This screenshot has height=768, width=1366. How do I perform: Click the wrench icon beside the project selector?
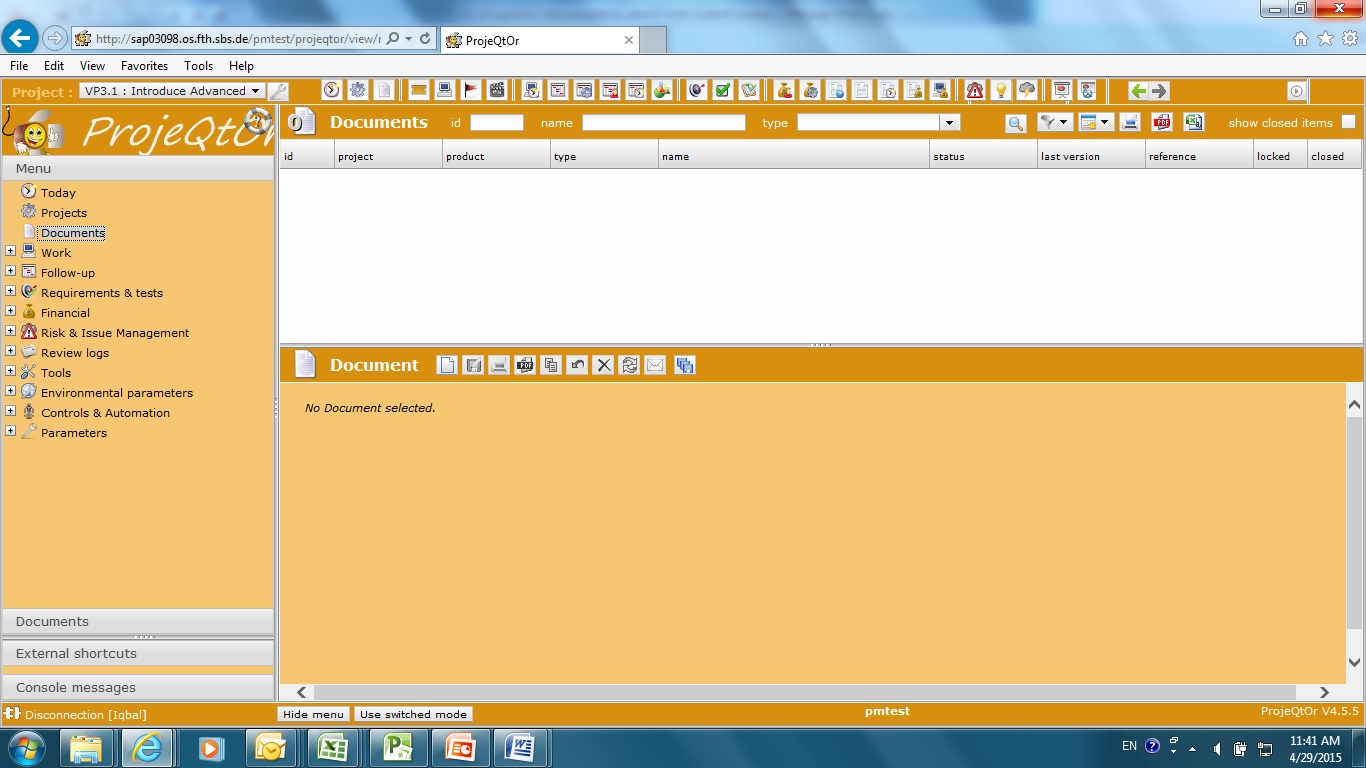point(278,91)
